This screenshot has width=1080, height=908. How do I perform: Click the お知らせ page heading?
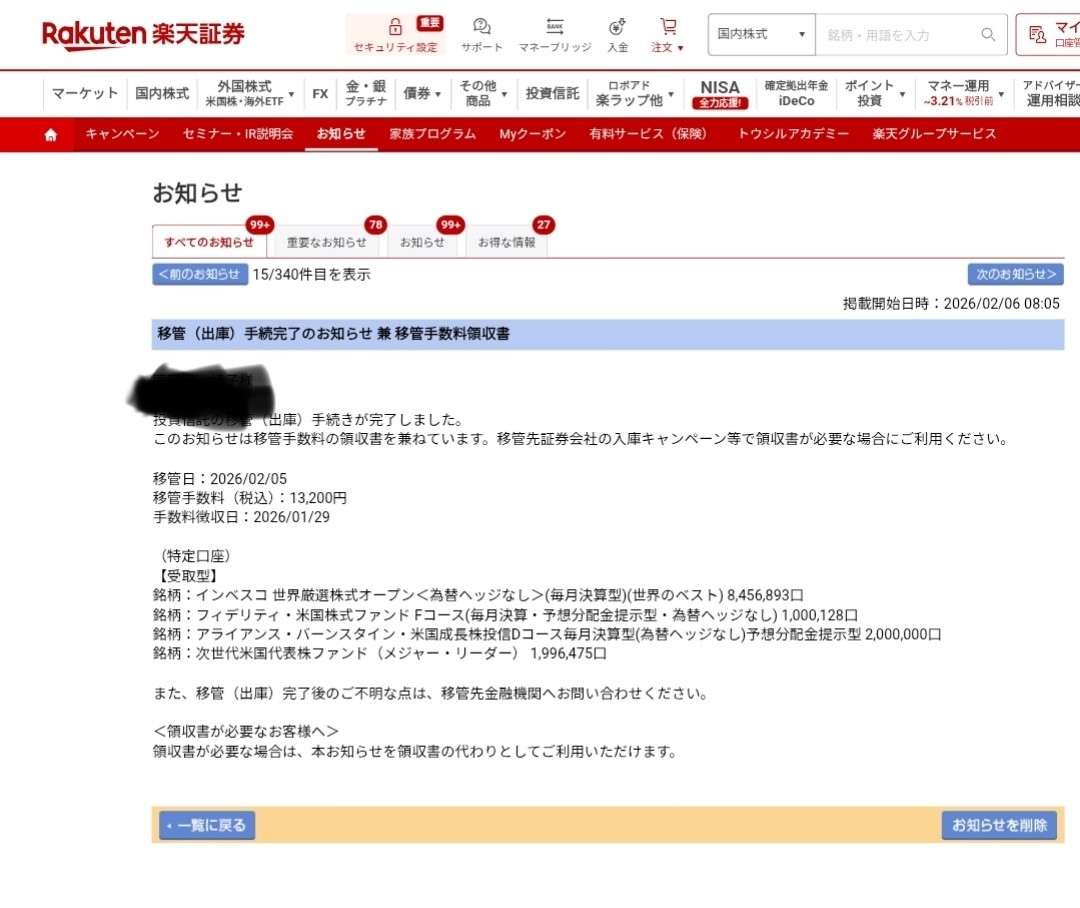pyautogui.click(x=197, y=193)
